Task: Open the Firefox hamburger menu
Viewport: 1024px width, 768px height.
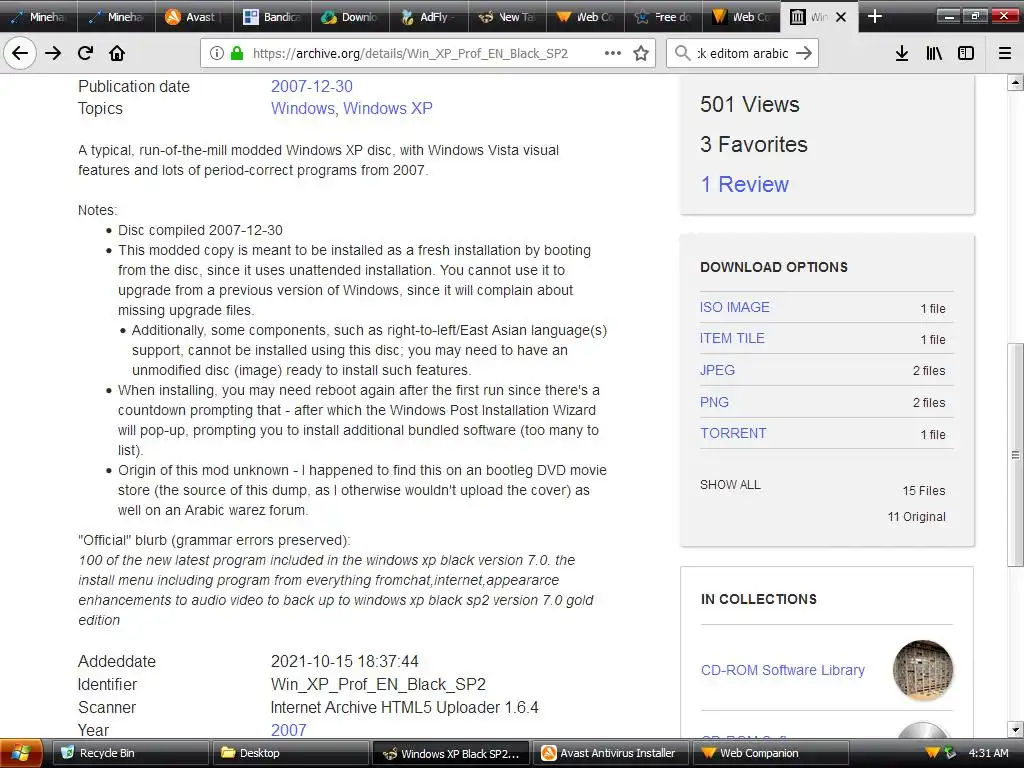Action: coord(1005,53)
